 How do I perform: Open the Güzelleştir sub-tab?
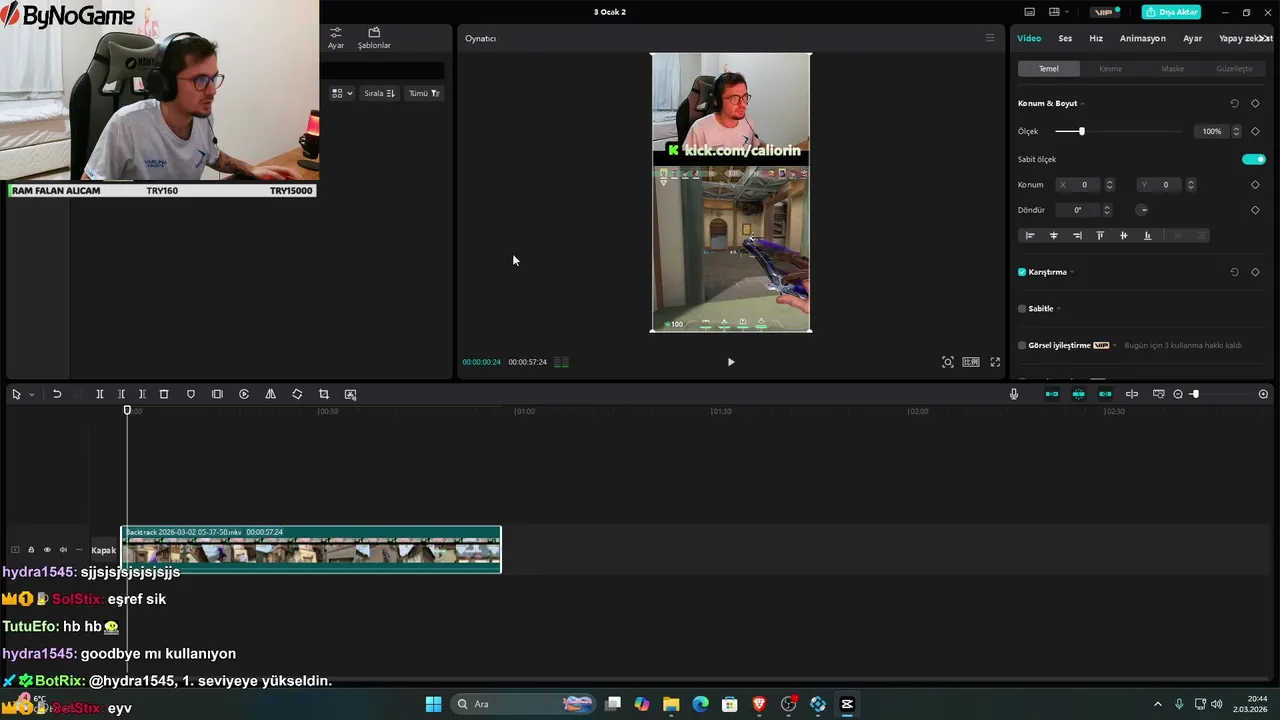1234,69
